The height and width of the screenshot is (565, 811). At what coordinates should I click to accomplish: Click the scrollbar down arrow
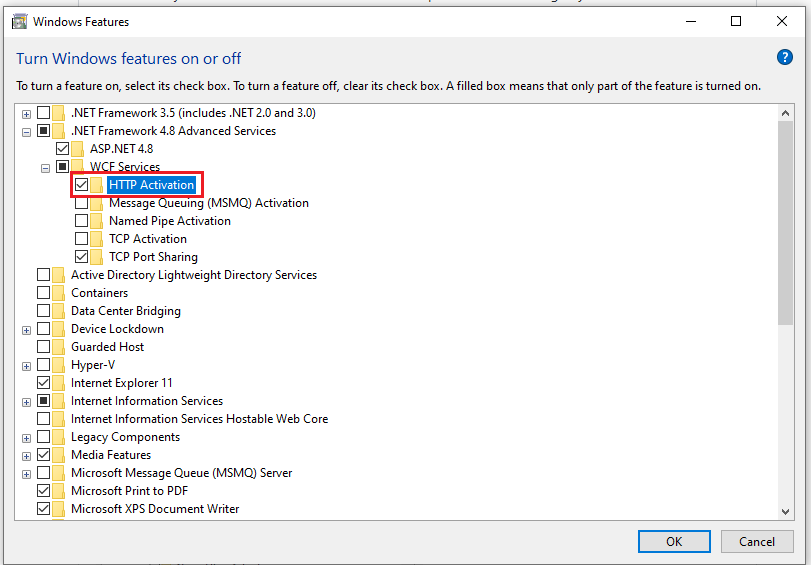785,512
